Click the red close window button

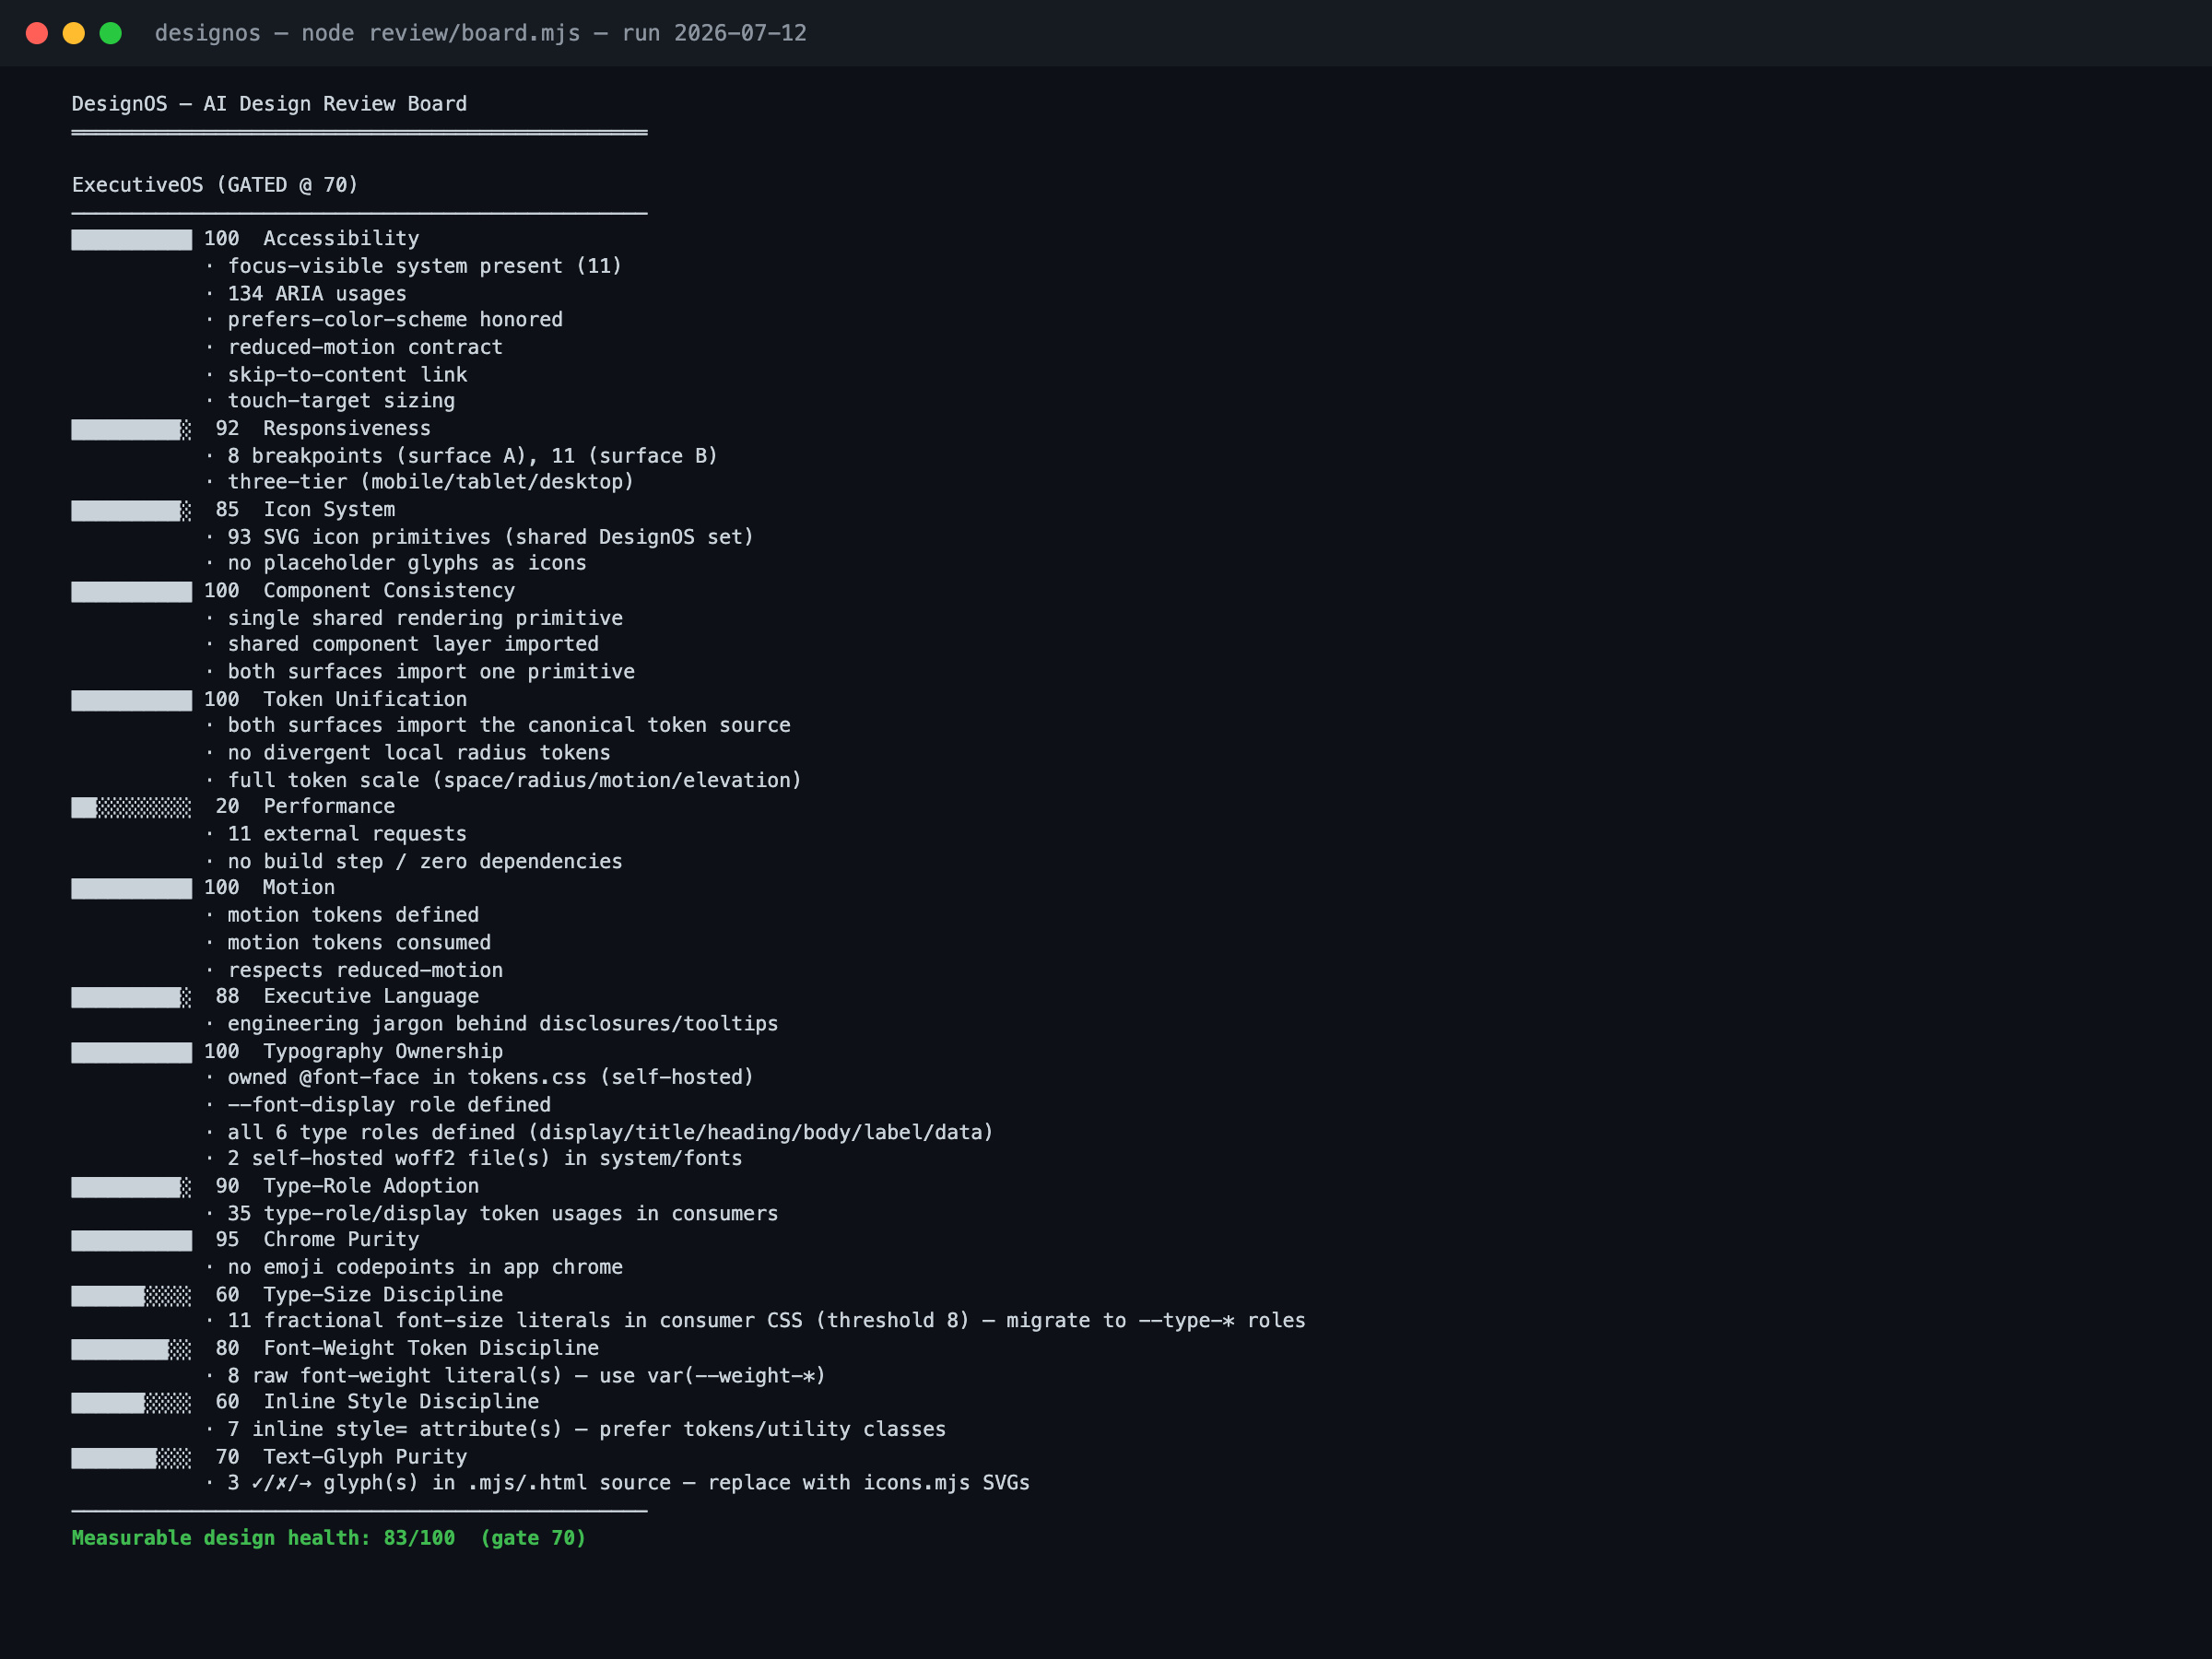point(37,33)
